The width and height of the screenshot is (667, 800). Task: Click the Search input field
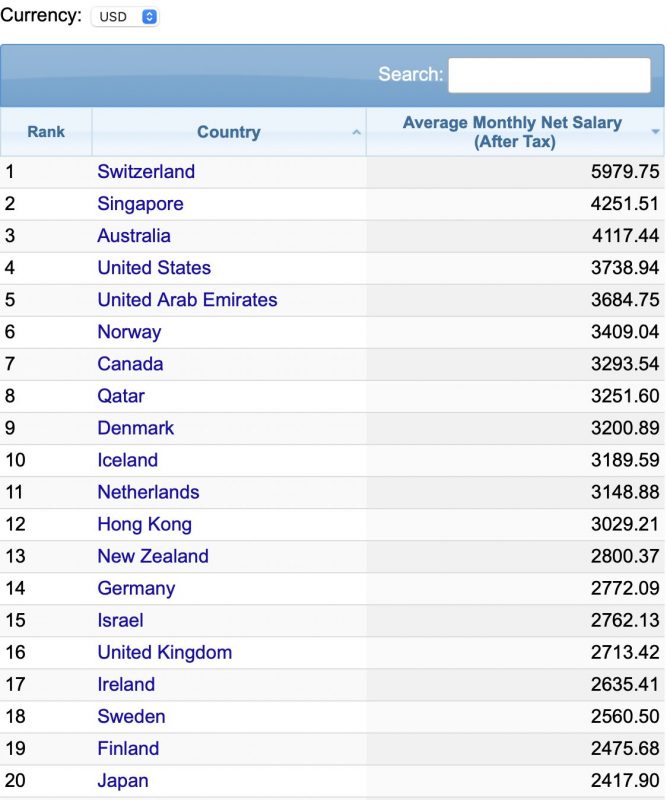click(549, 75)
